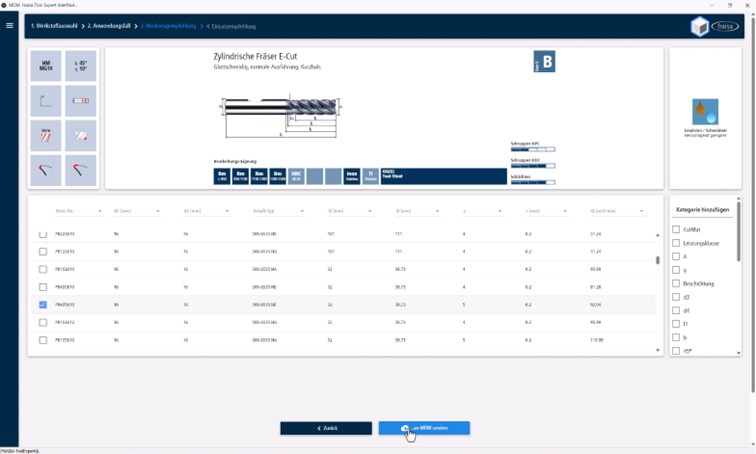Click the first red cutting-edge curve tile

(x=46, y=170)
